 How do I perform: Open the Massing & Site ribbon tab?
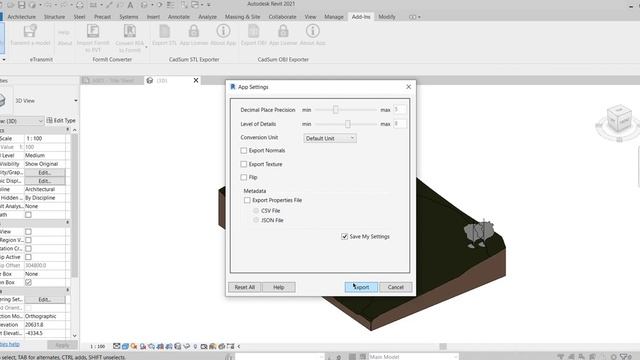[242, 17]
